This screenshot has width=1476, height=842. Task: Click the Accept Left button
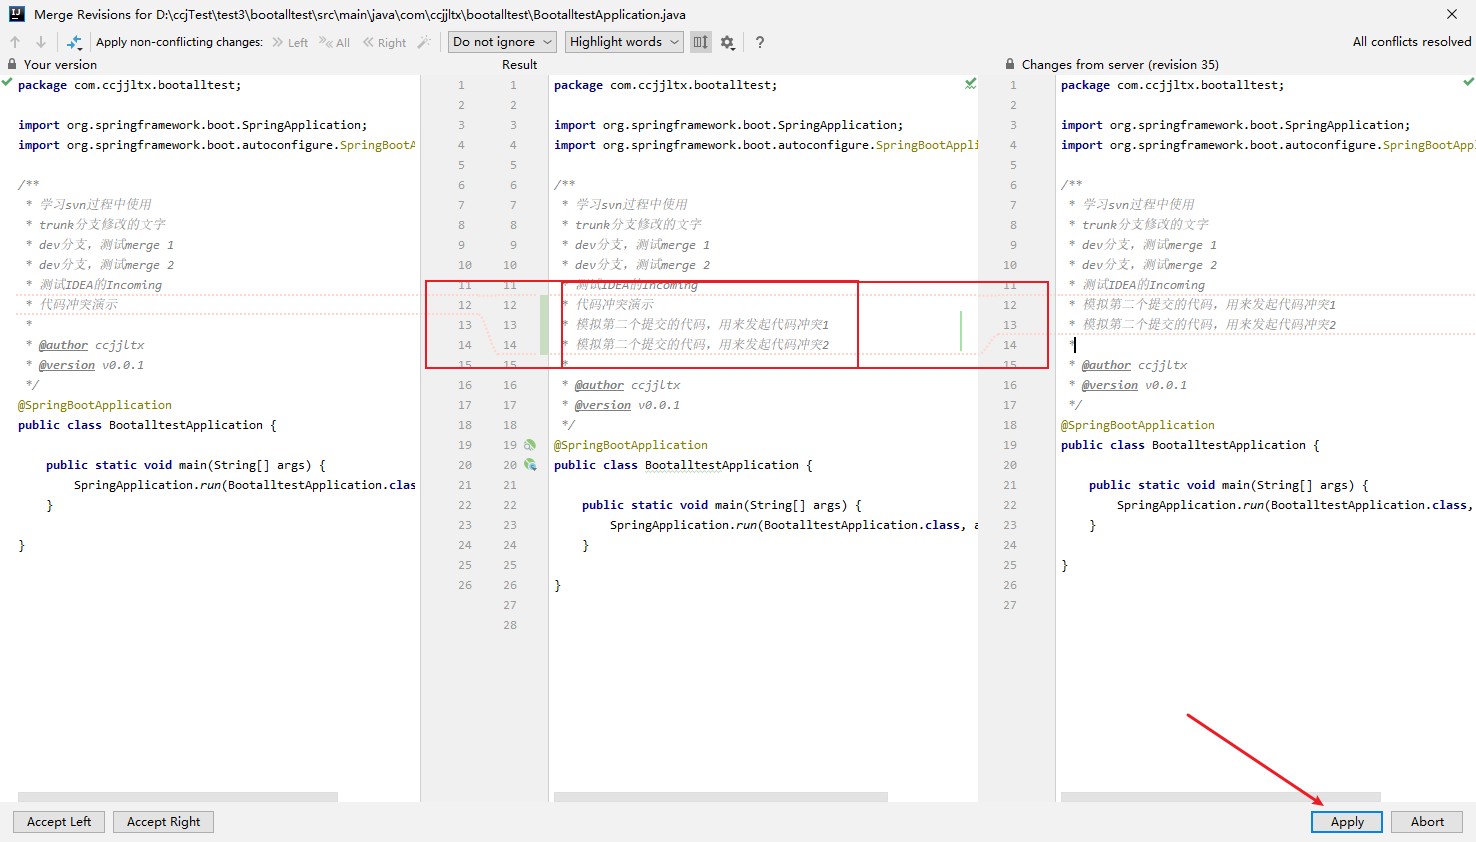click(59, 822)
